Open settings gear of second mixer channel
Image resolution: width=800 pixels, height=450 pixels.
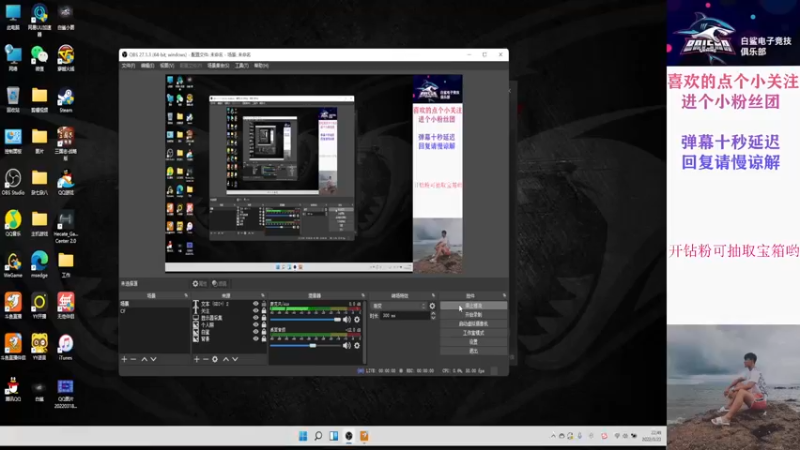point(357,345)
